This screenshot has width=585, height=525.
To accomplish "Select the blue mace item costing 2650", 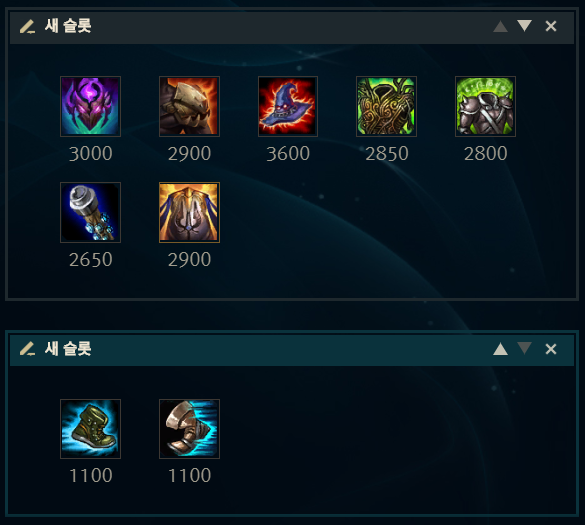I will (x=90, y=212).
